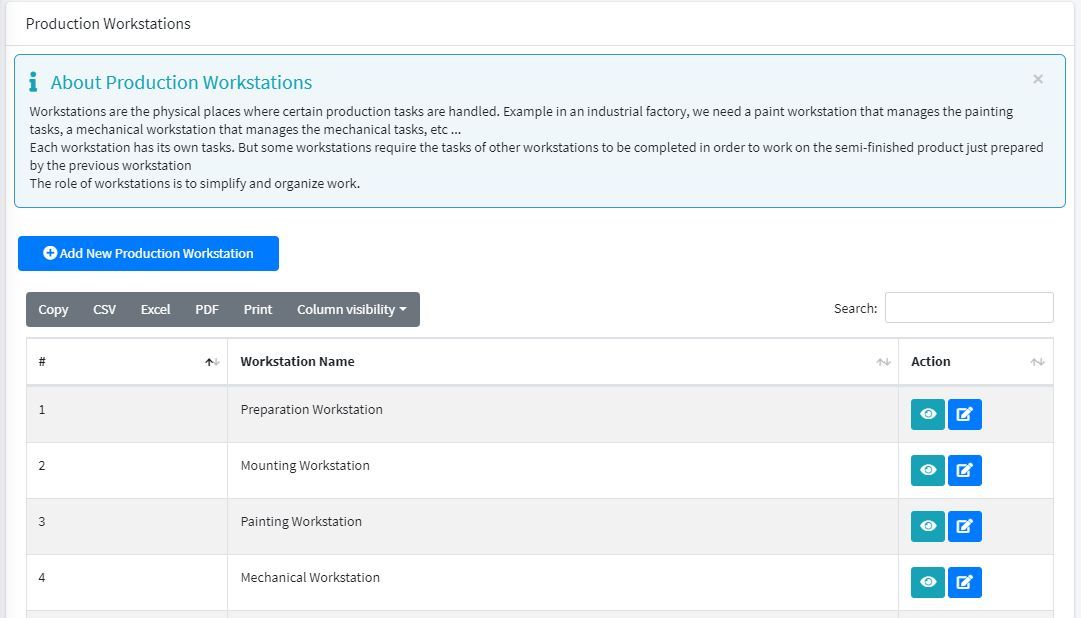Sort by the Action column
1081x618 pixels.
975,362
